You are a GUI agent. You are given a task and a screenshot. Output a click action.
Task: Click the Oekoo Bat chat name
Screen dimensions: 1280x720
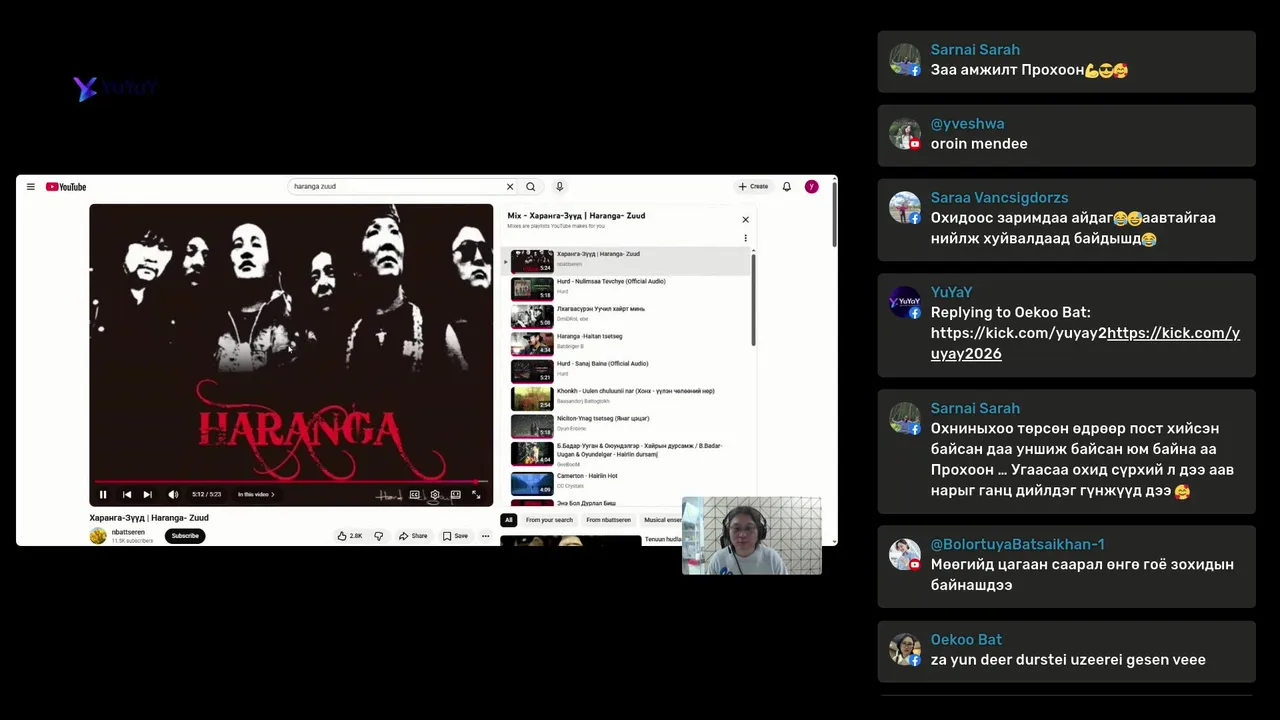point(966,640)
